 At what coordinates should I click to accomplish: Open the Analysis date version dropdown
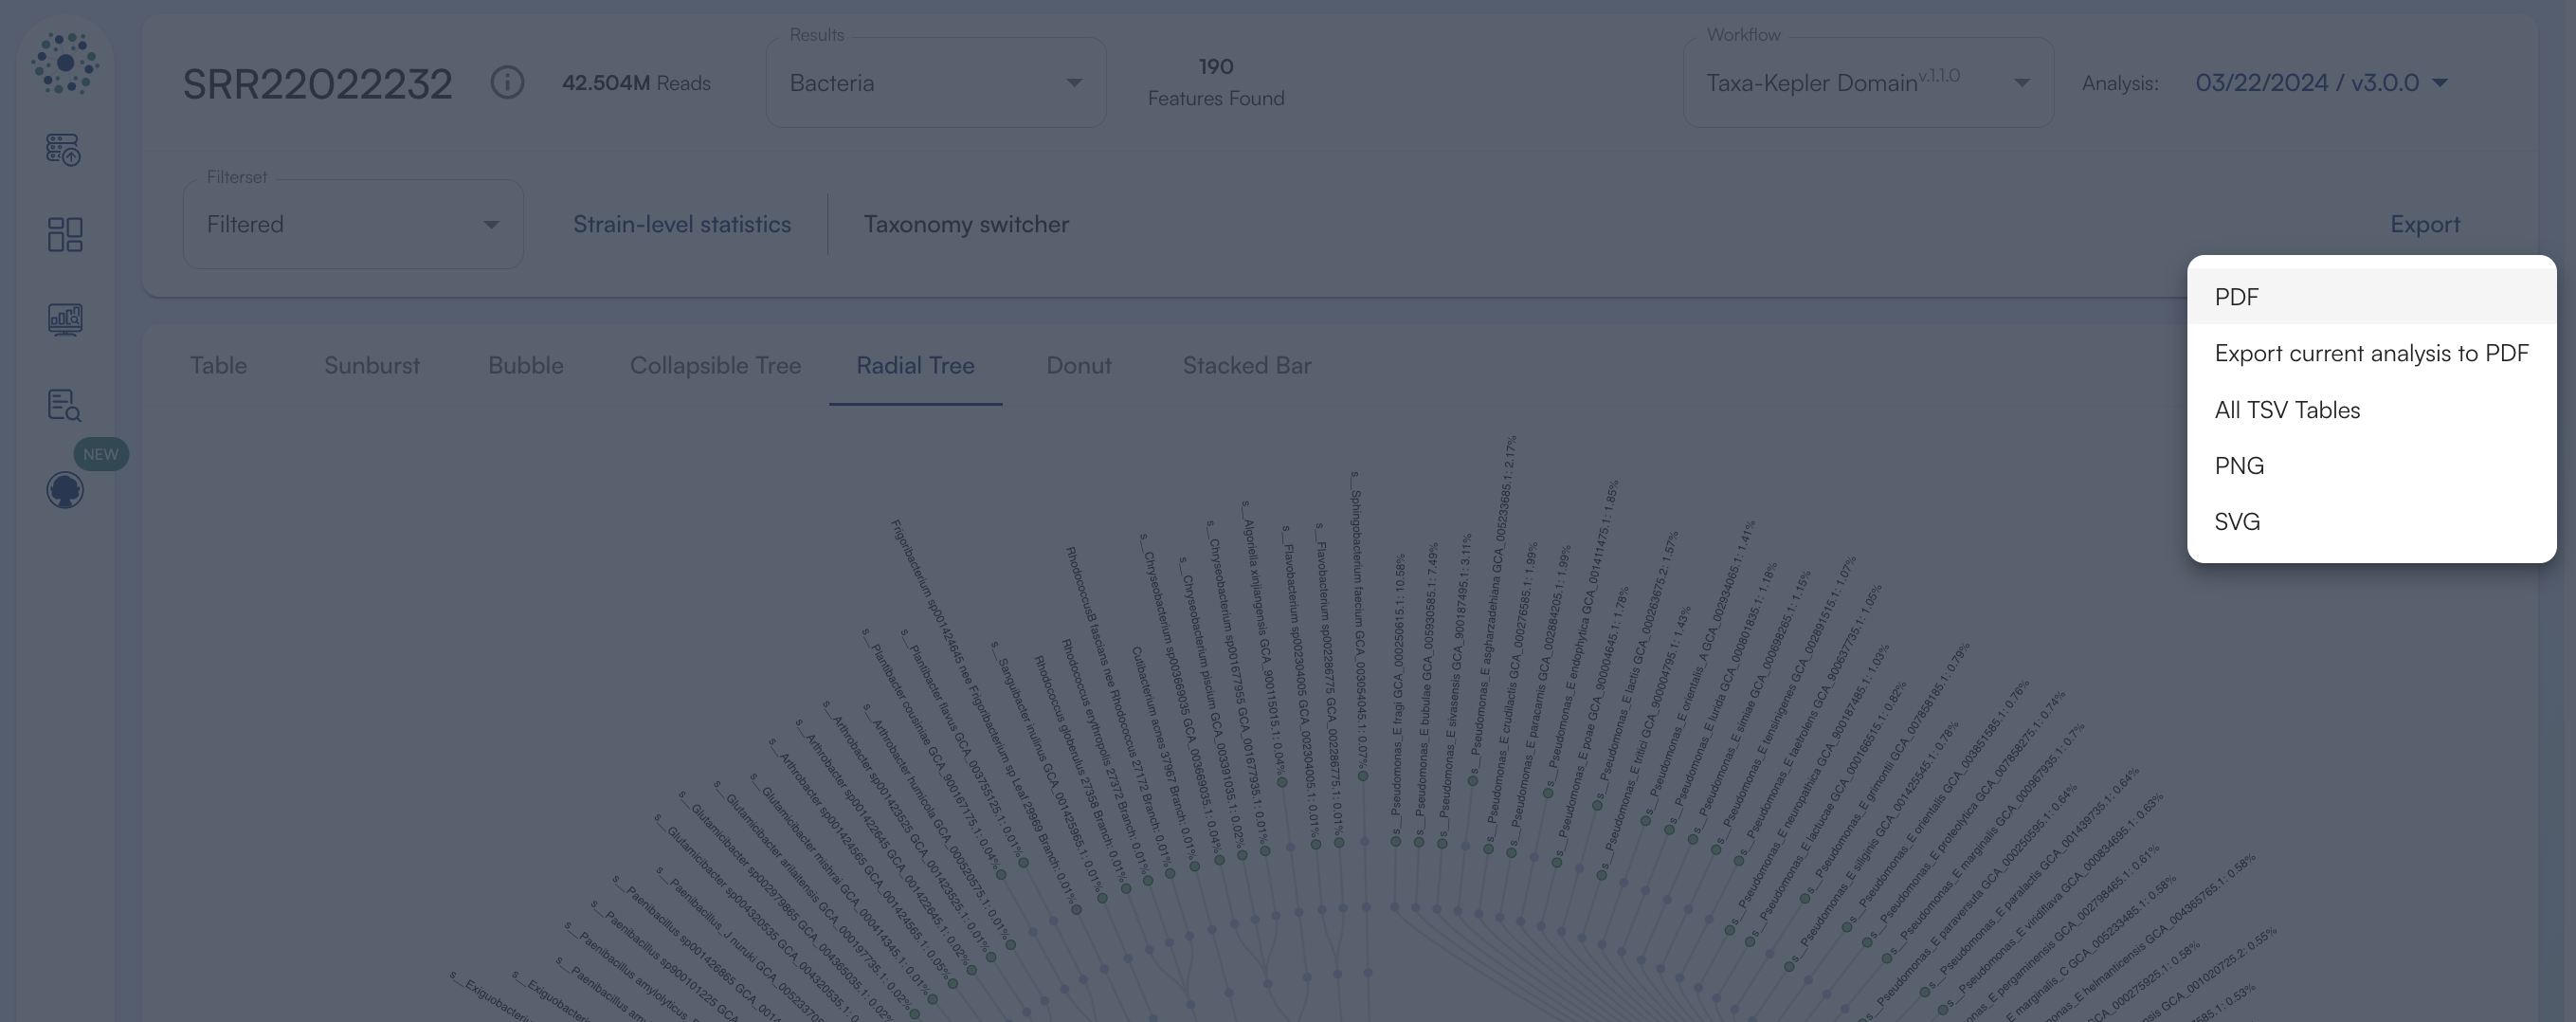click(2318, 83)
